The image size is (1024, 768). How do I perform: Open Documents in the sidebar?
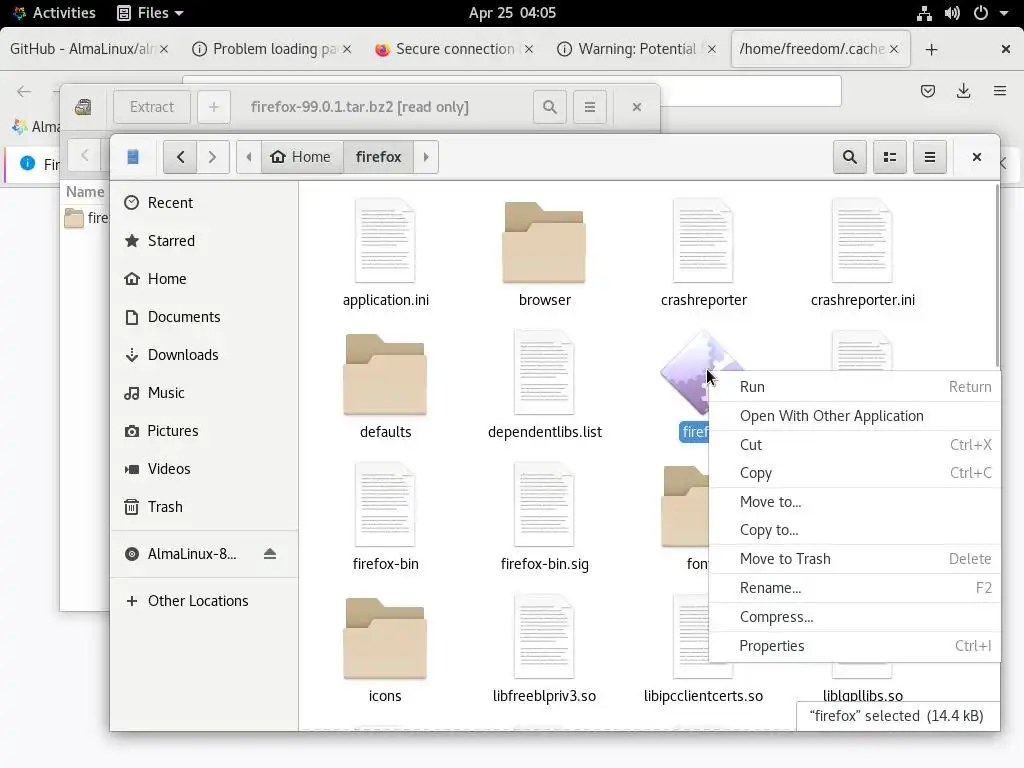[x=204, y=317]
